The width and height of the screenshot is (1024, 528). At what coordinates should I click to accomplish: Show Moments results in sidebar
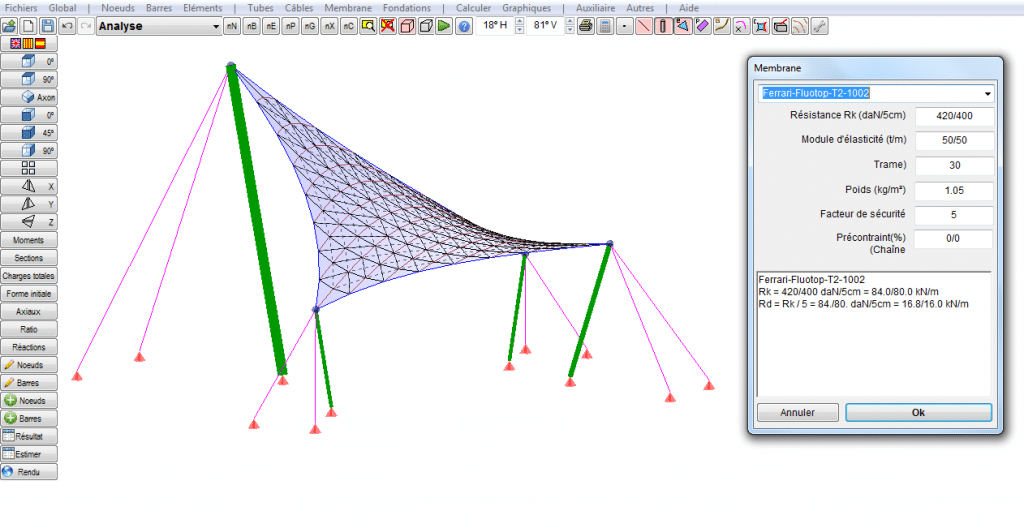pyautogui.click(x=29, y=240)
